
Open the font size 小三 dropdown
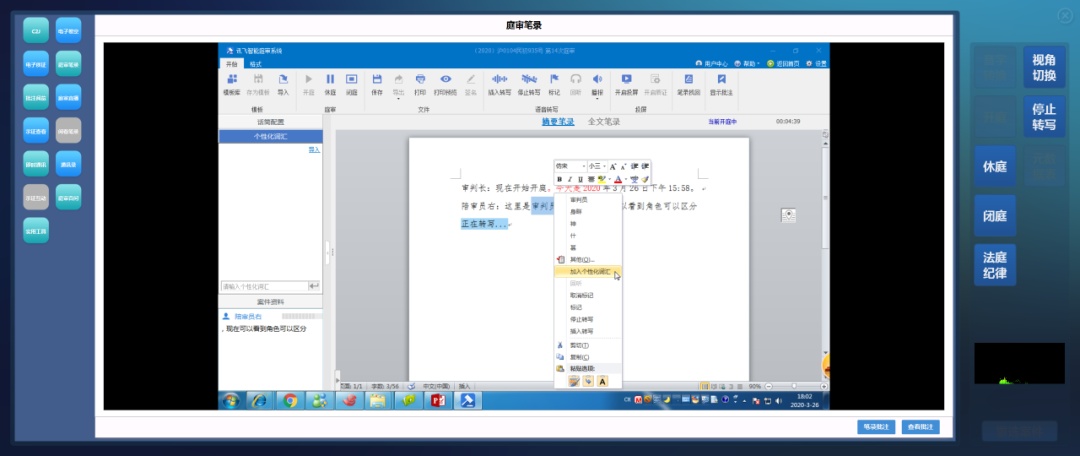coord(605,167)
